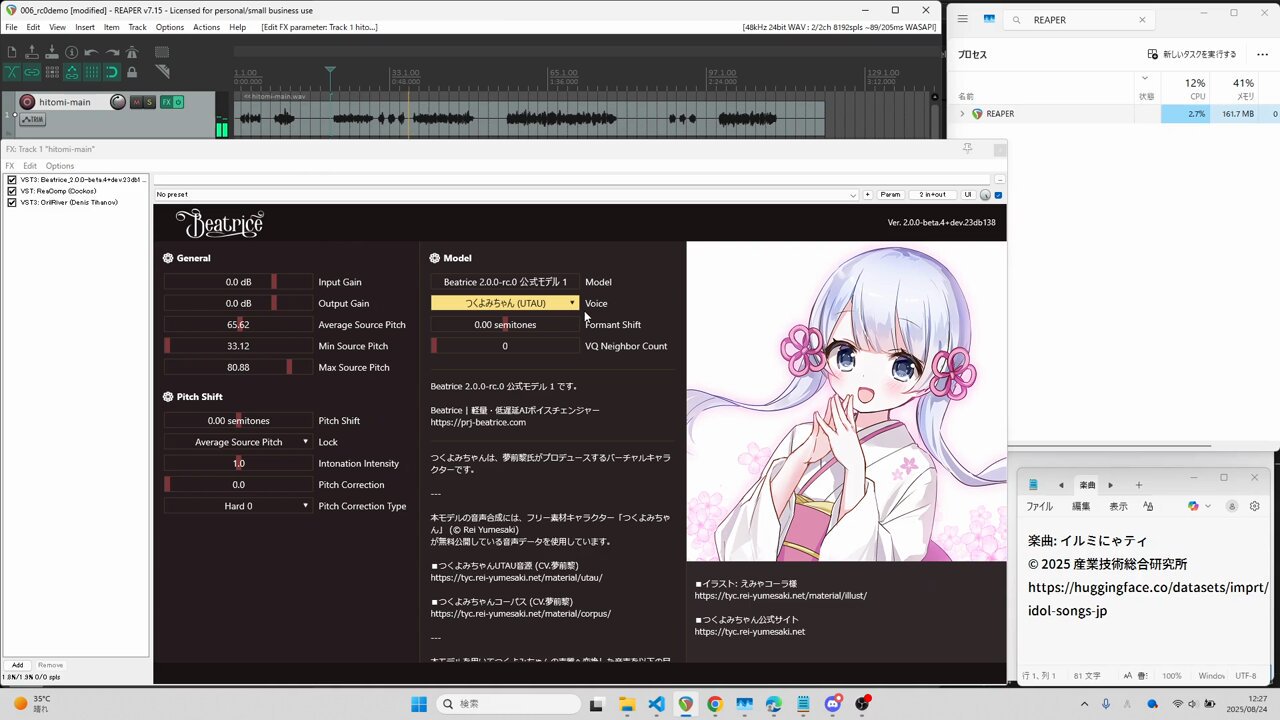Viewport: 1280px width, 720px height.
Task: Click the Intonation Intensity slider
Action: pos(238,463)
